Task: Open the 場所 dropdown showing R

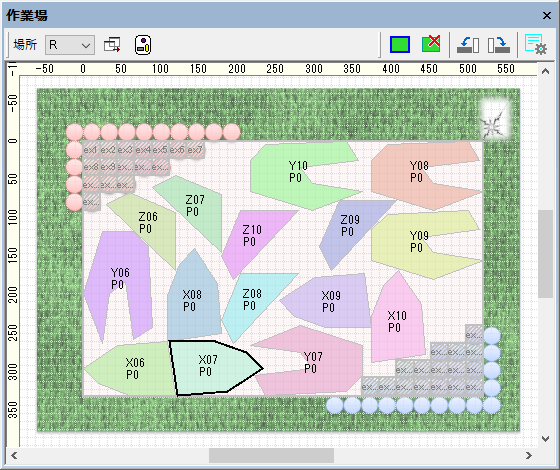Action: (x=70, y=45)
